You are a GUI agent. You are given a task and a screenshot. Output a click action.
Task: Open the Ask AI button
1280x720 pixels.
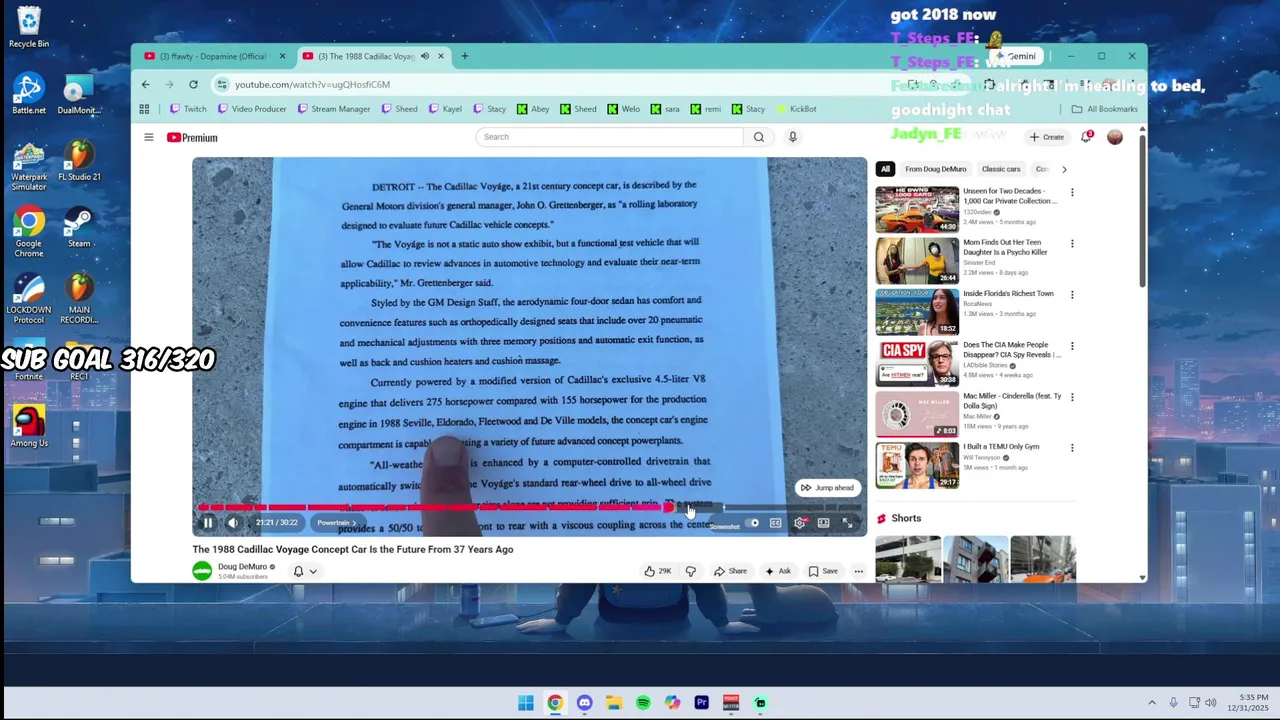point(777,571)
